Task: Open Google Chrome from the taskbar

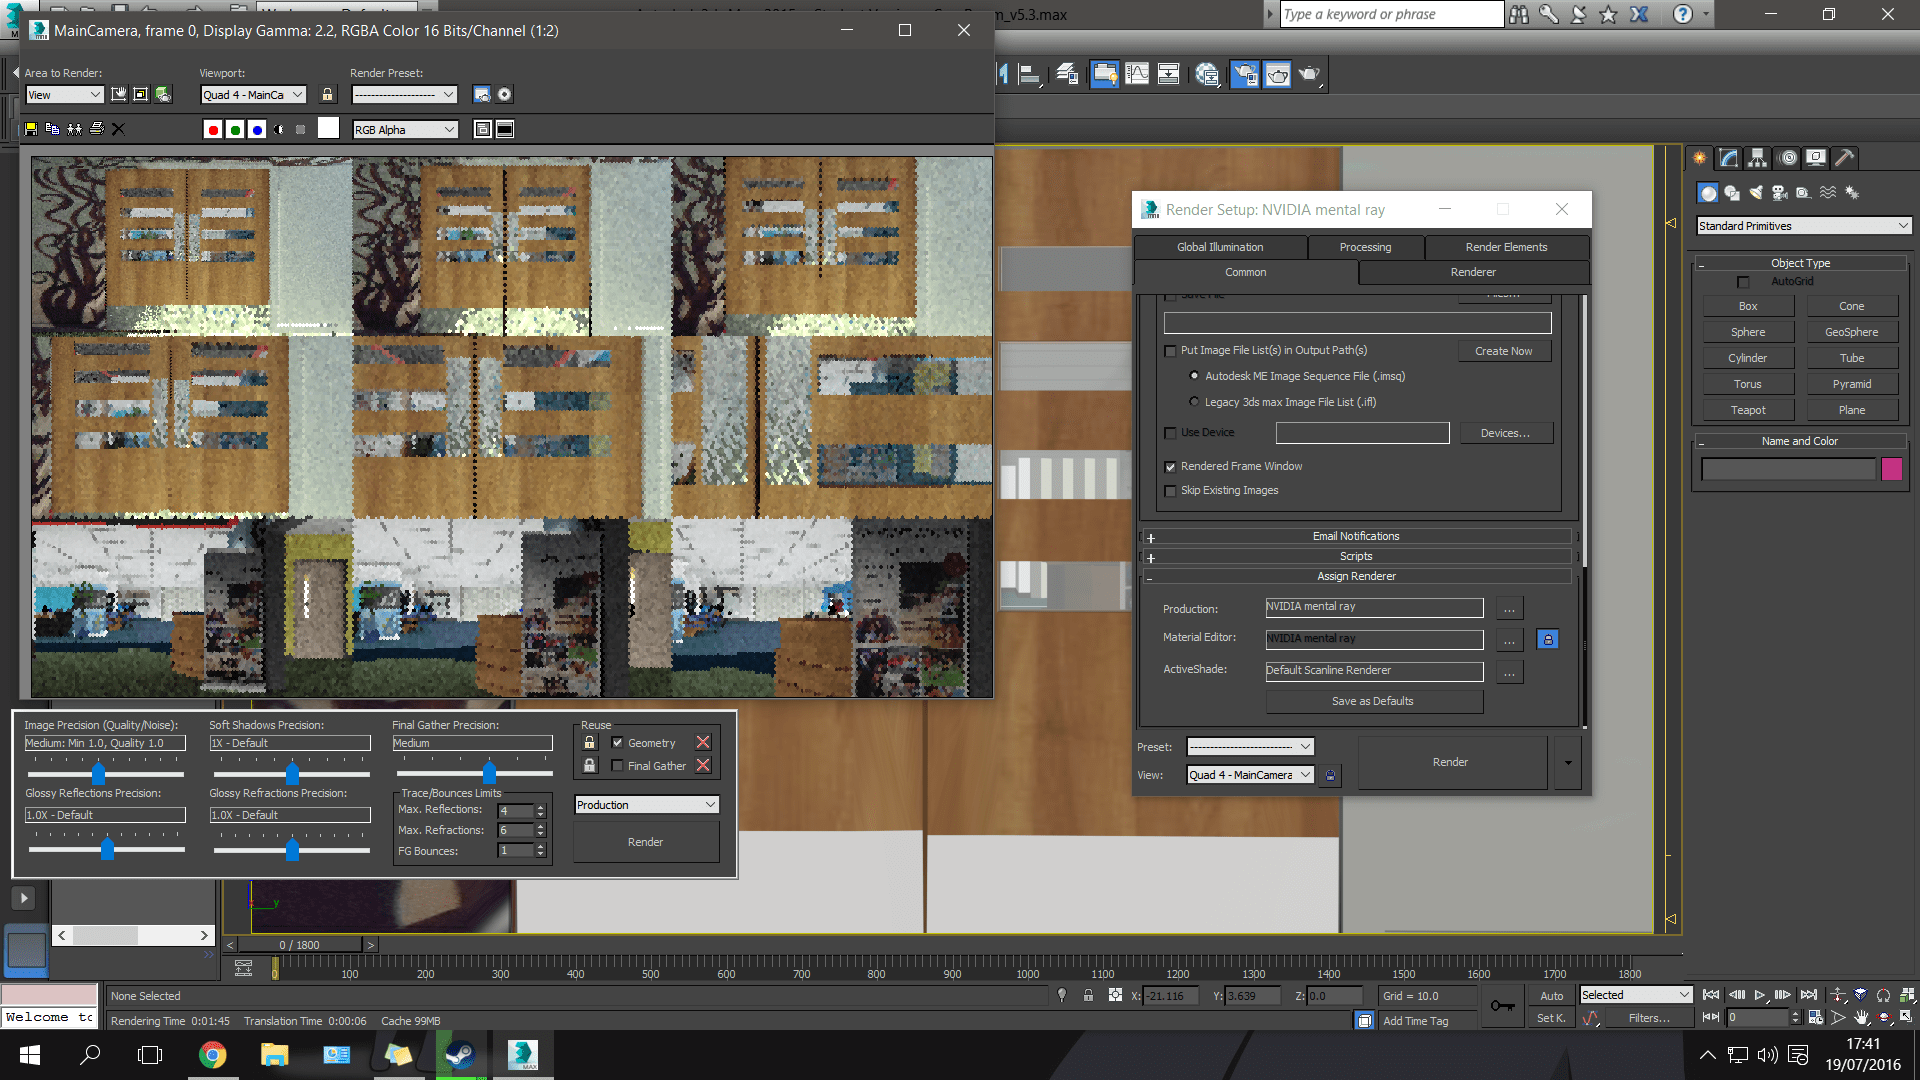Action: [212, 1055]
